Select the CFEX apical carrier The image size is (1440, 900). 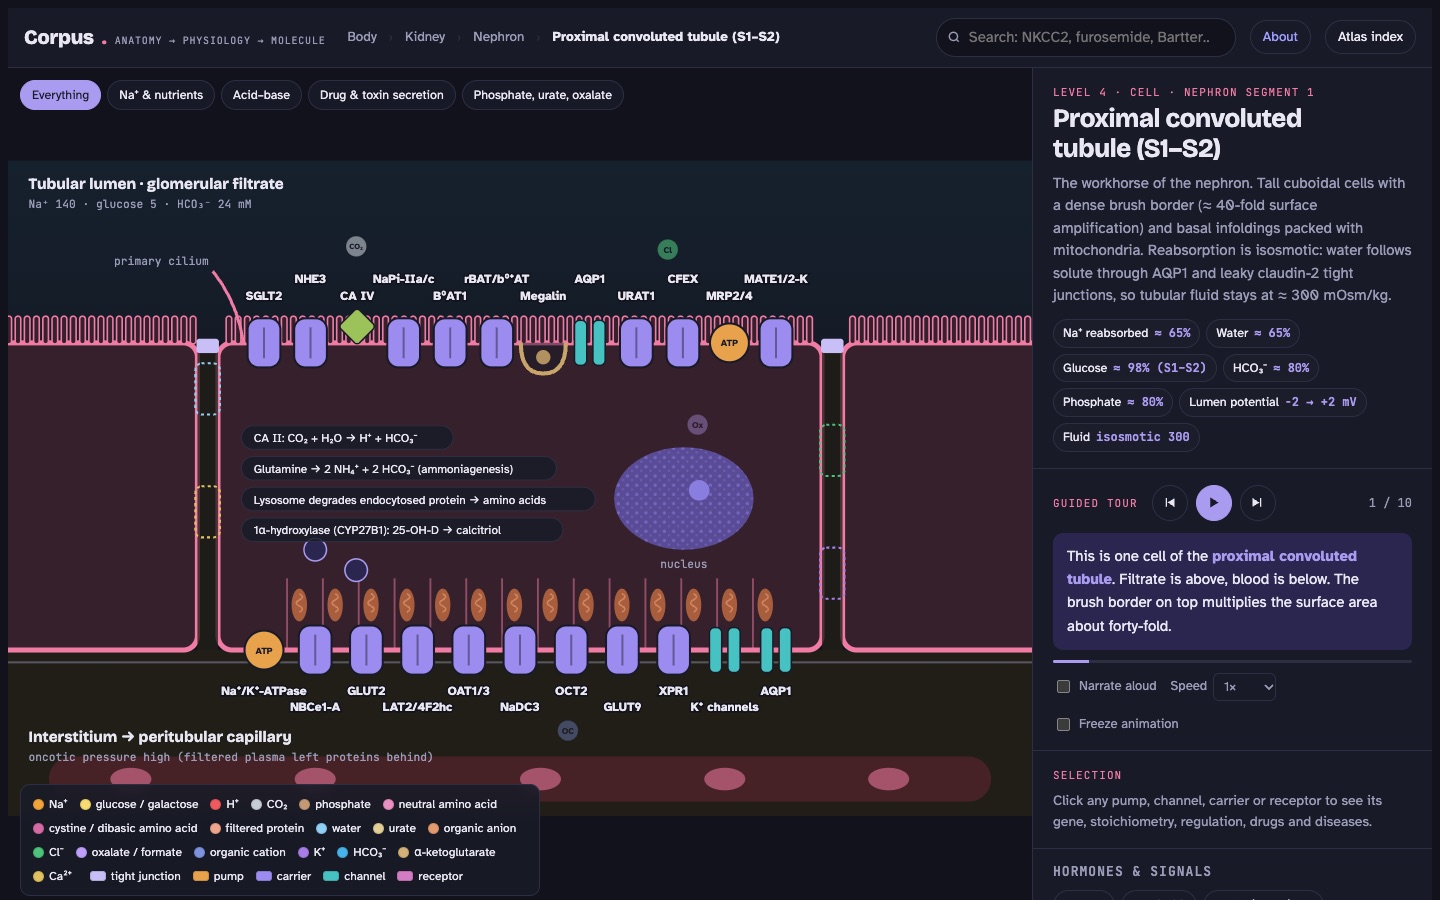pyautogui.click(x=683, y=342)
